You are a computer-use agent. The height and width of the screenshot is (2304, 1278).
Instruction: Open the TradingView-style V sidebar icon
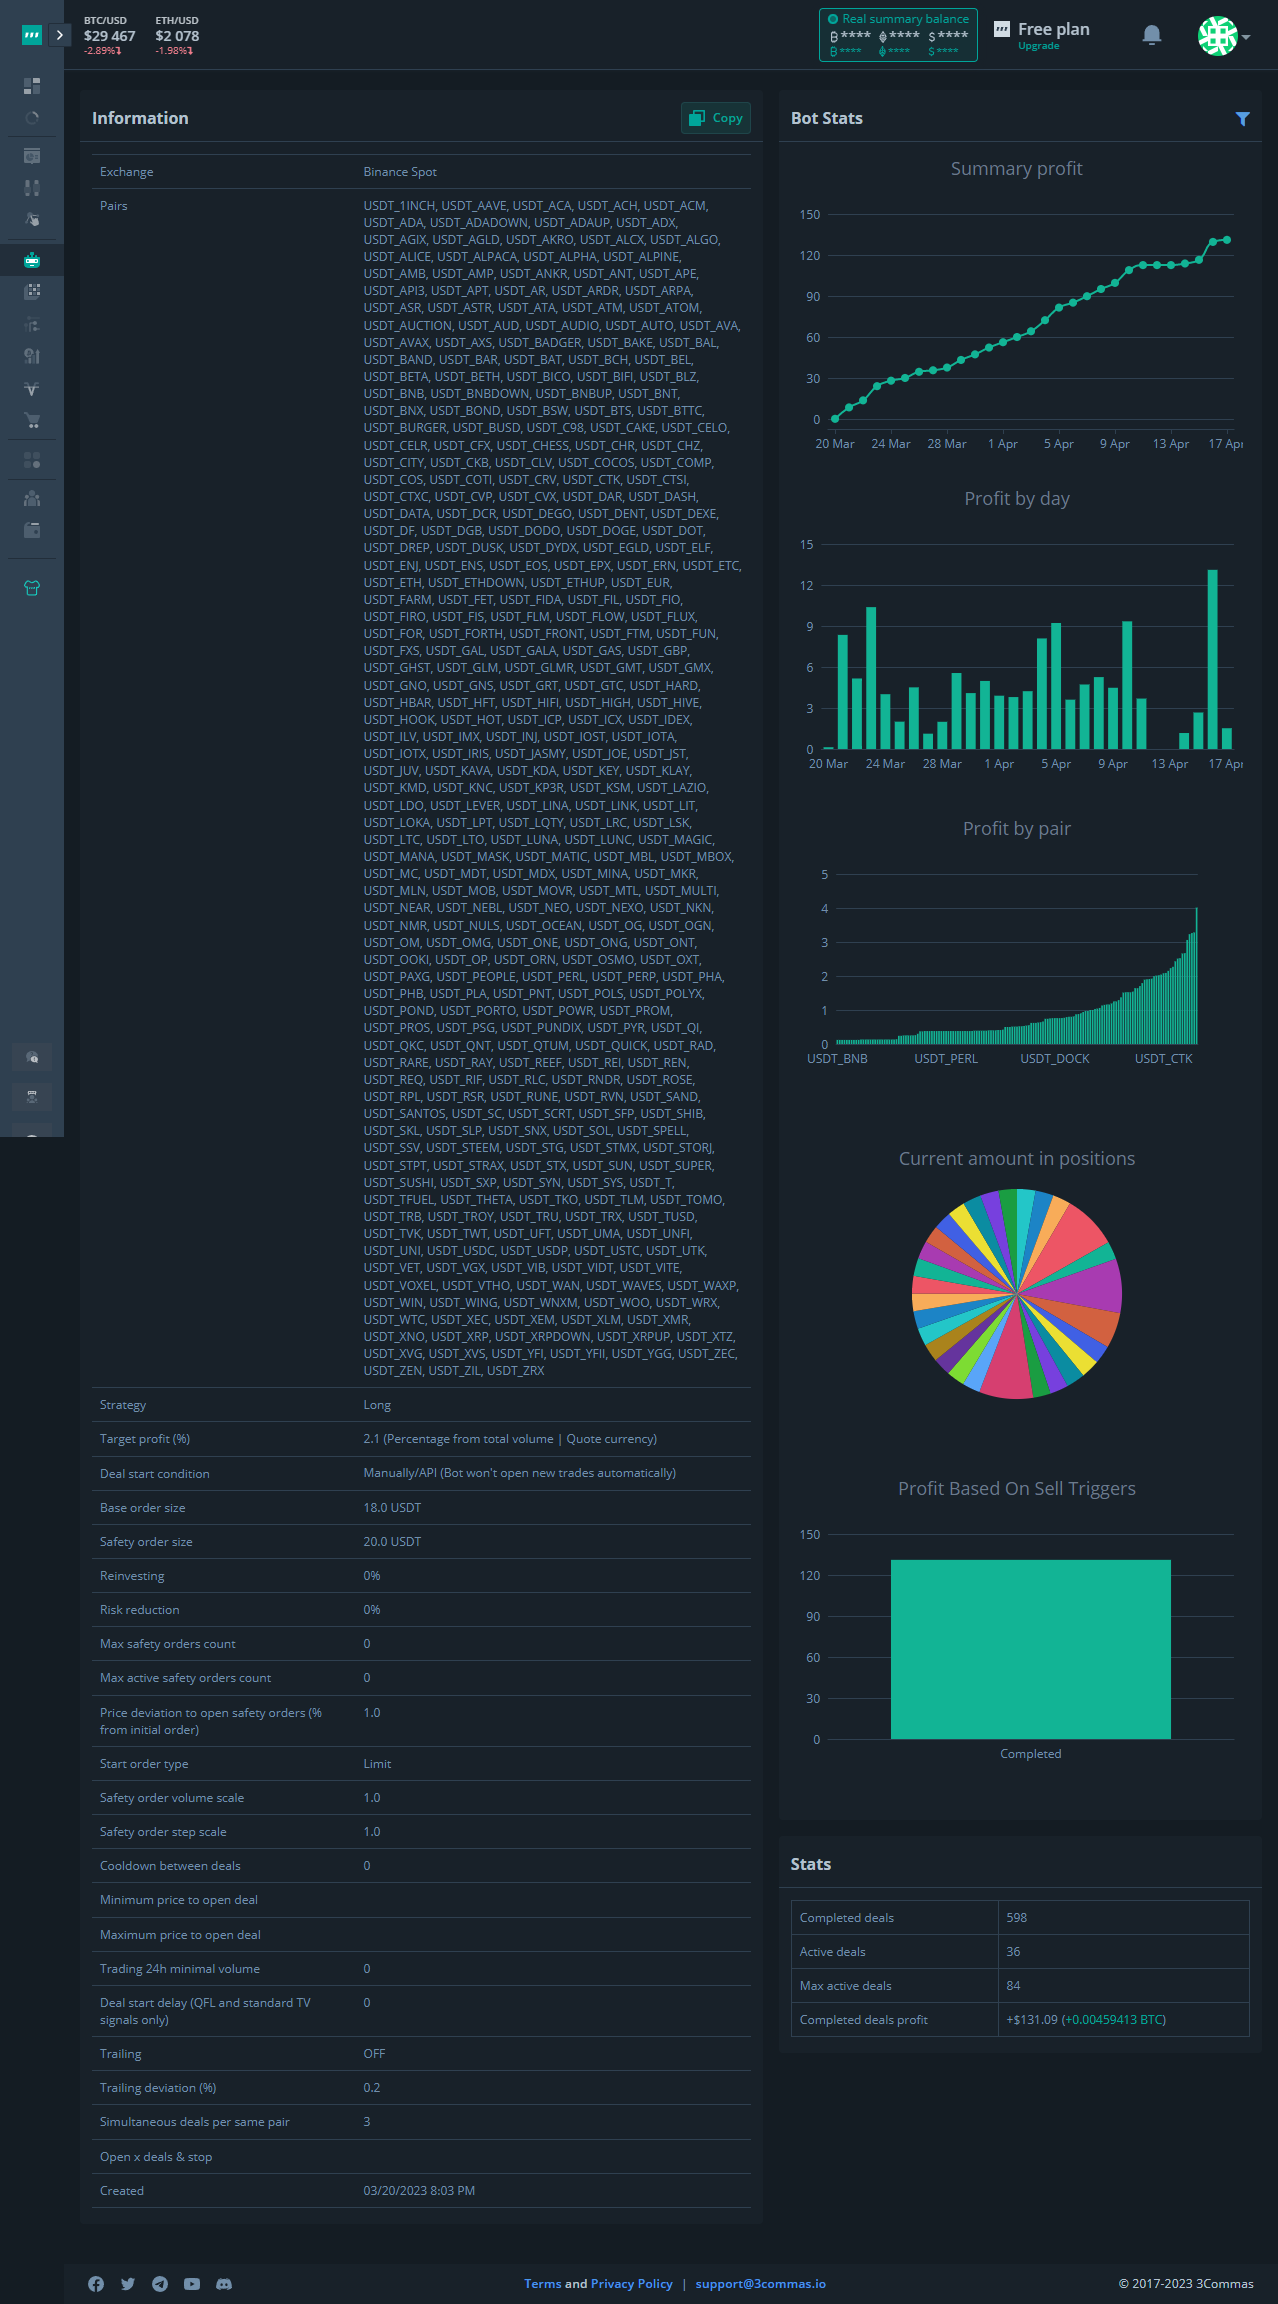pyautogui.click(x=32, y=389)
